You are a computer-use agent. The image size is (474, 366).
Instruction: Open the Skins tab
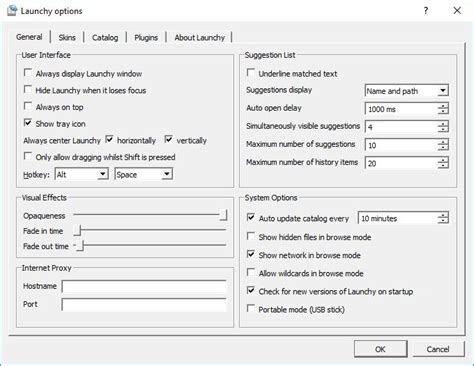[x=67, y=38]
